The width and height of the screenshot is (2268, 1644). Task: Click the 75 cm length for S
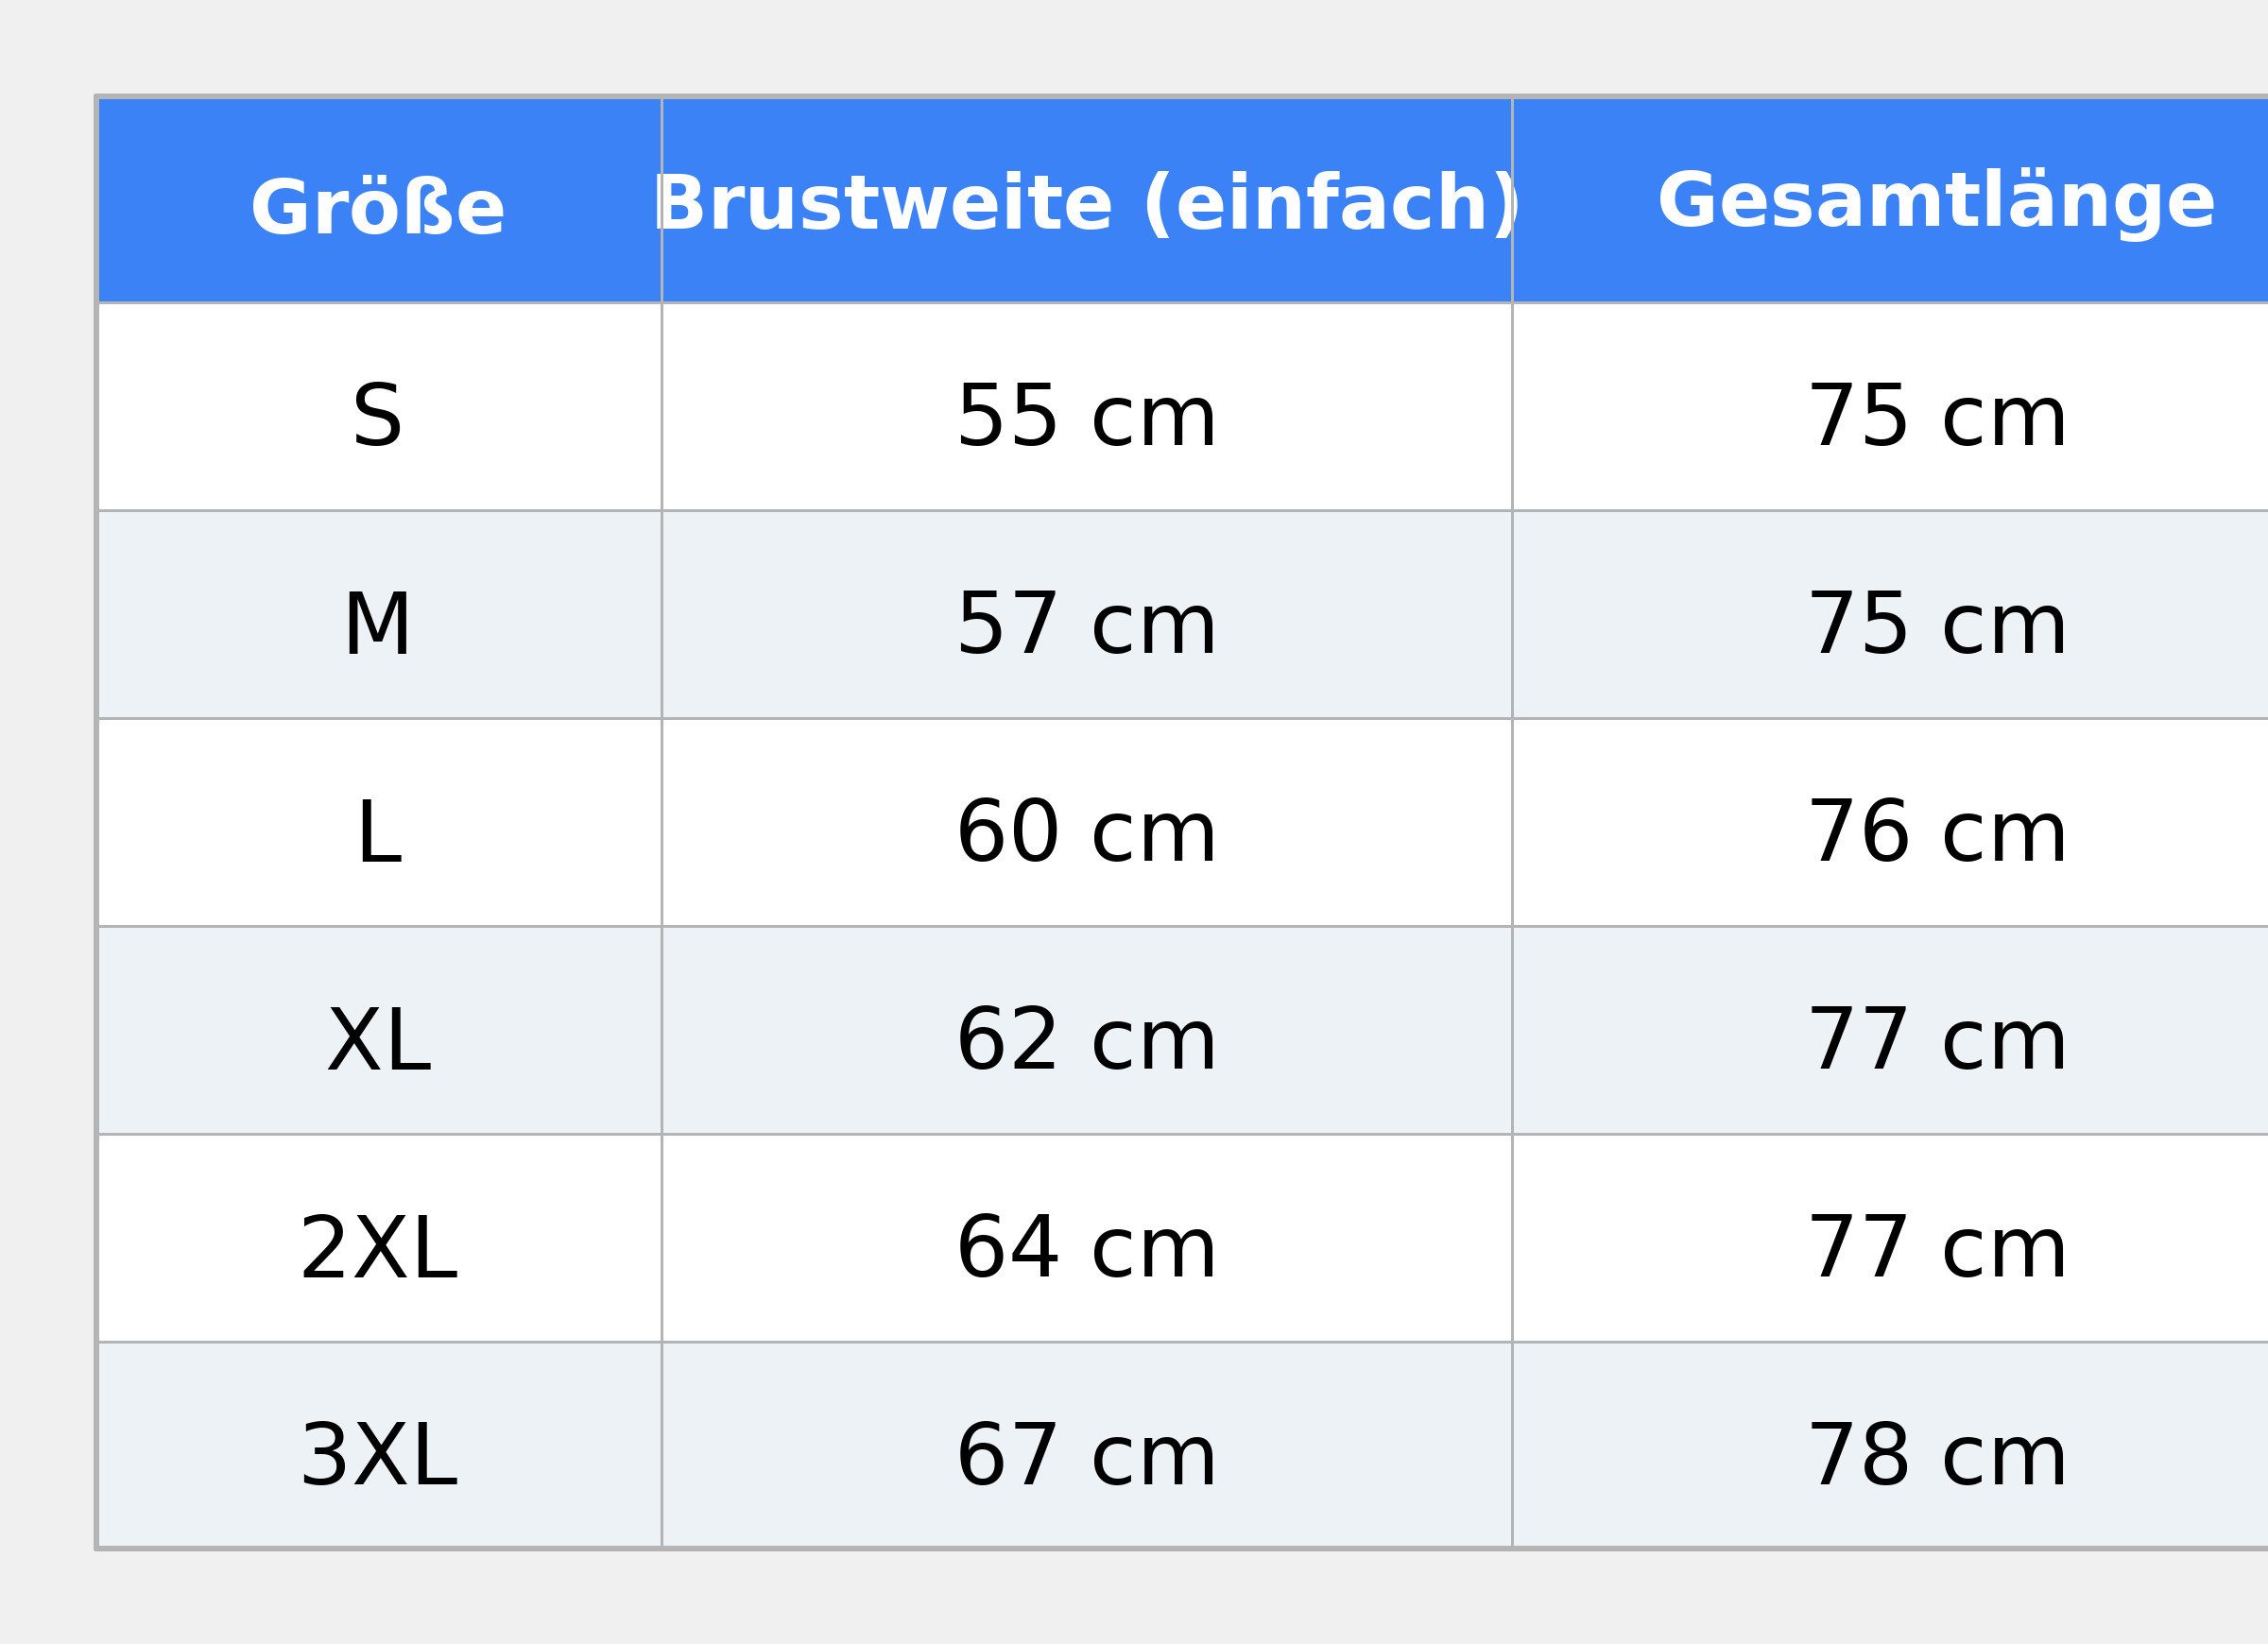pyautogui.click(x=1937, y=416)
